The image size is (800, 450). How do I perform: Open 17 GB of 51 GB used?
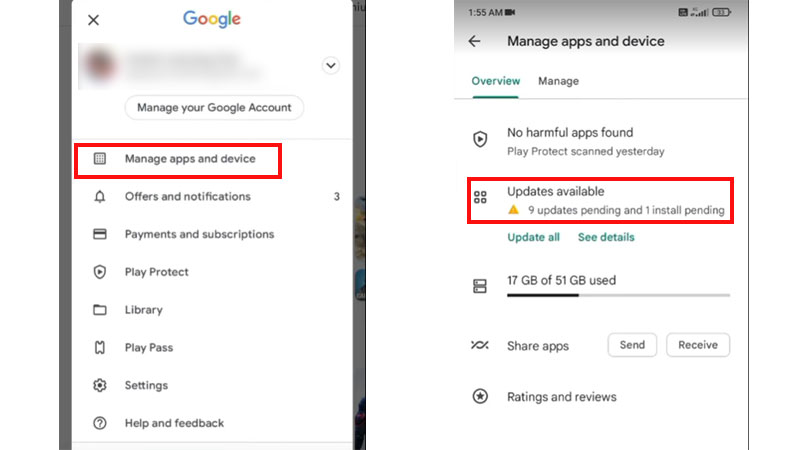tap(561, 281)
